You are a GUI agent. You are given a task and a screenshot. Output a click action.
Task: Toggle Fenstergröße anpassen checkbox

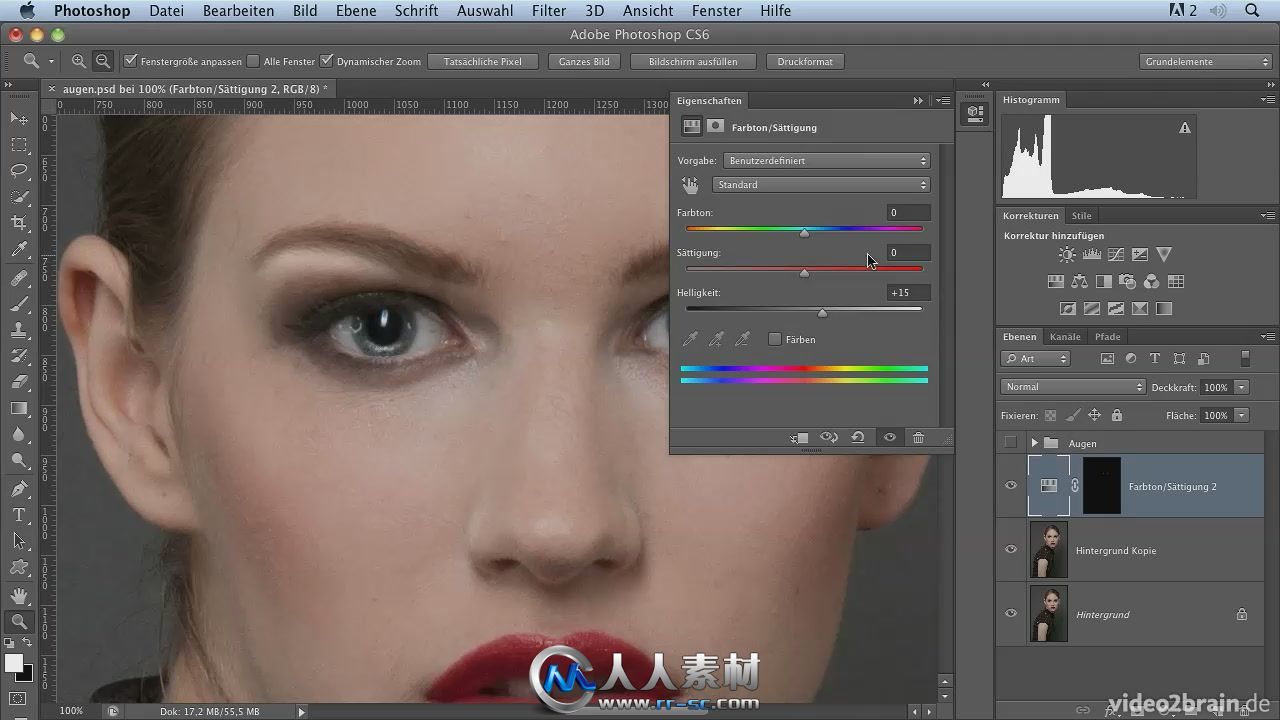click(131, 61)
